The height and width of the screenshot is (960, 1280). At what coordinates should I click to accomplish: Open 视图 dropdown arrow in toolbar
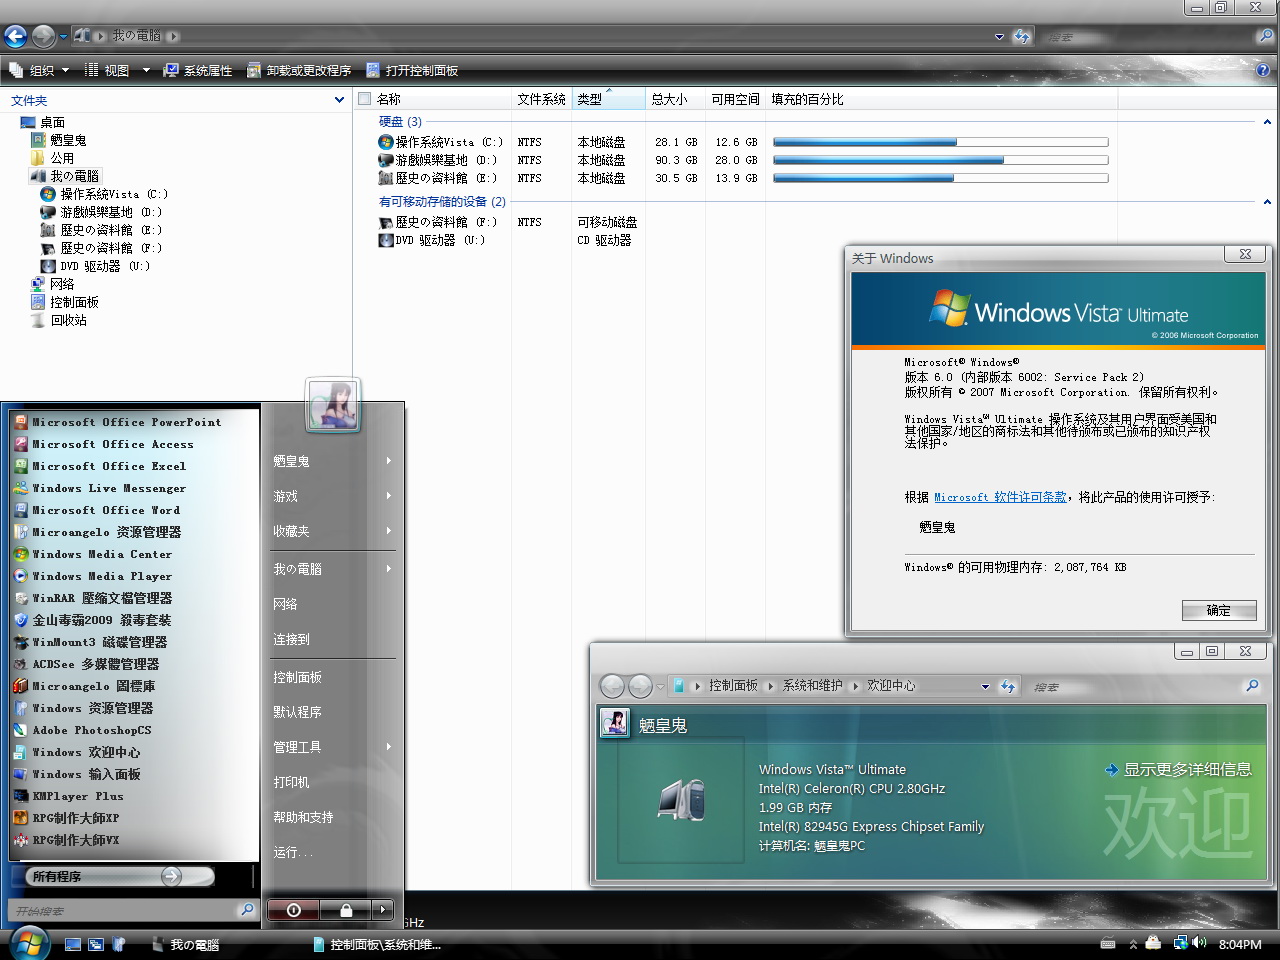pos(146,70)
